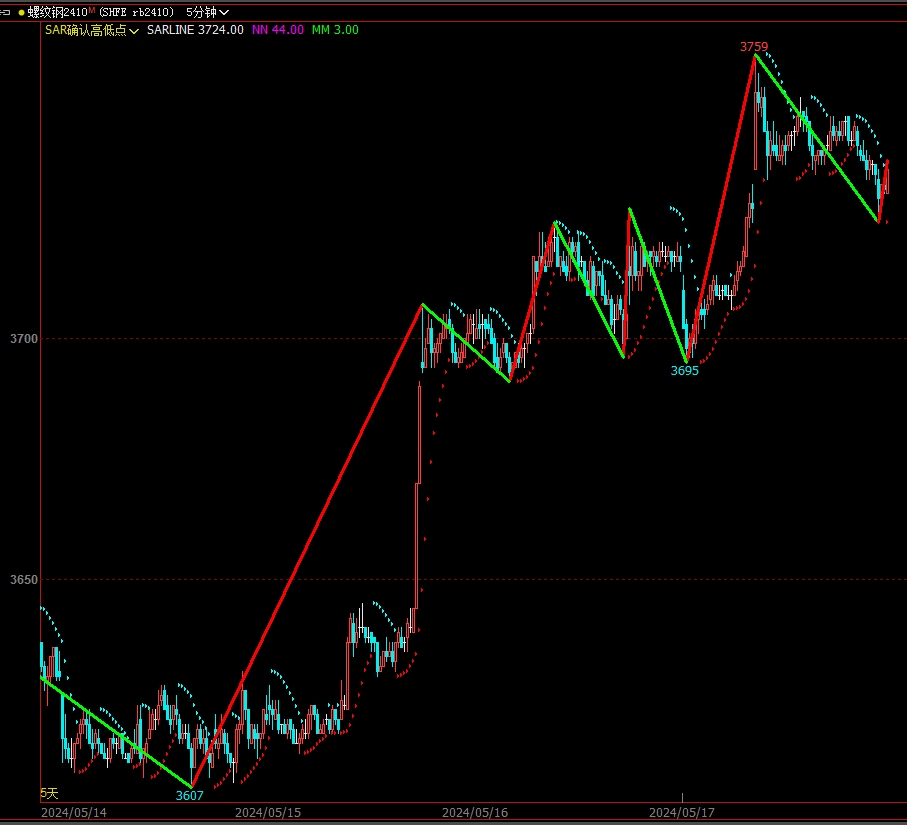
Task: Click the 3607 low price label
Action: click(x=189, y=796)
